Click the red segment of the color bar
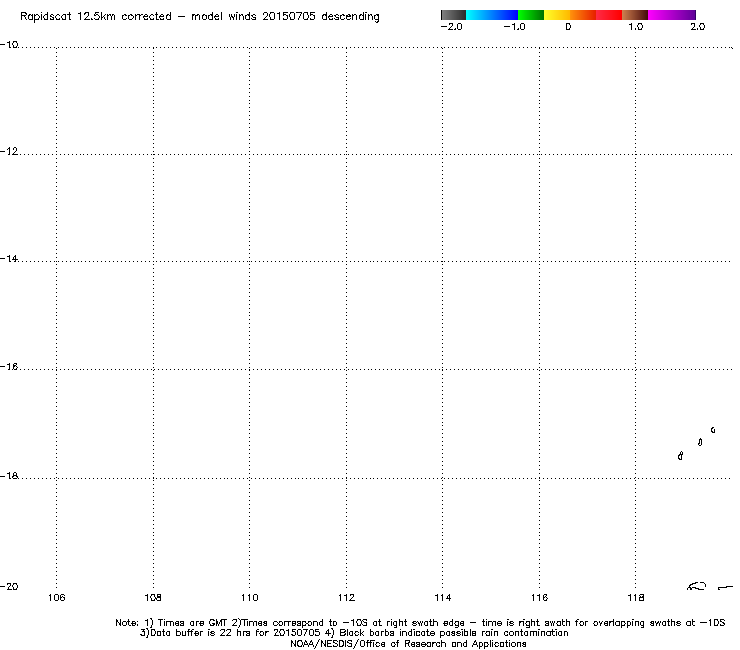Viewport: 740px width, 650px height. coord(609,15)
